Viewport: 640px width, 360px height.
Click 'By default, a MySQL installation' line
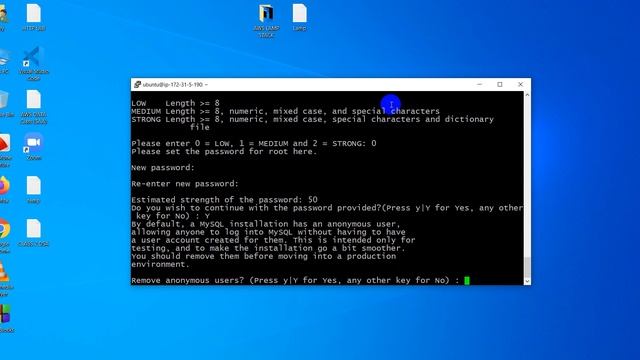pos(266,224)
